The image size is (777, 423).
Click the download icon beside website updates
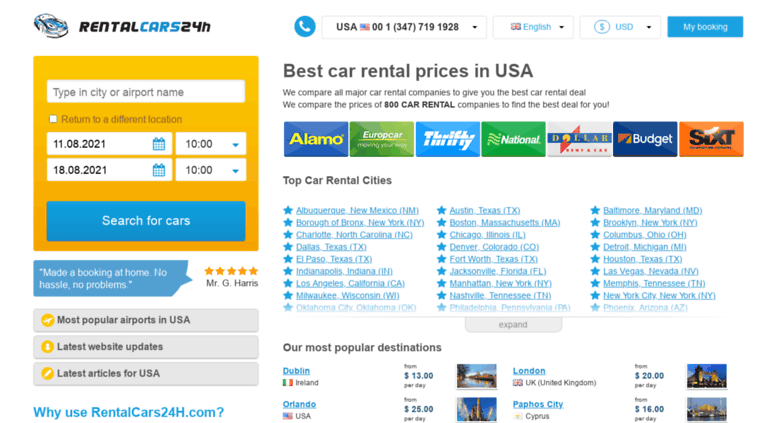click(48, 347)
